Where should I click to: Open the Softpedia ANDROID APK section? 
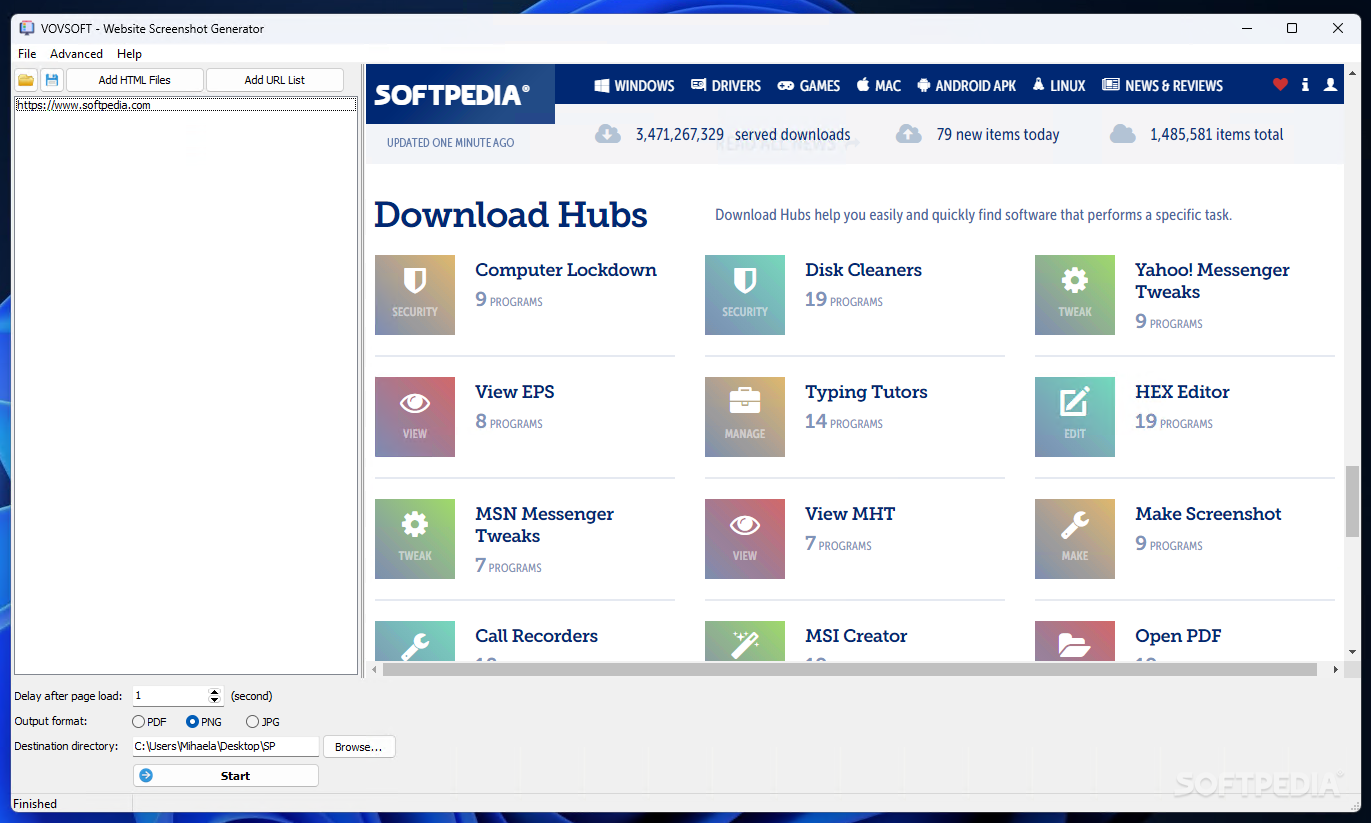pos(966,86)
